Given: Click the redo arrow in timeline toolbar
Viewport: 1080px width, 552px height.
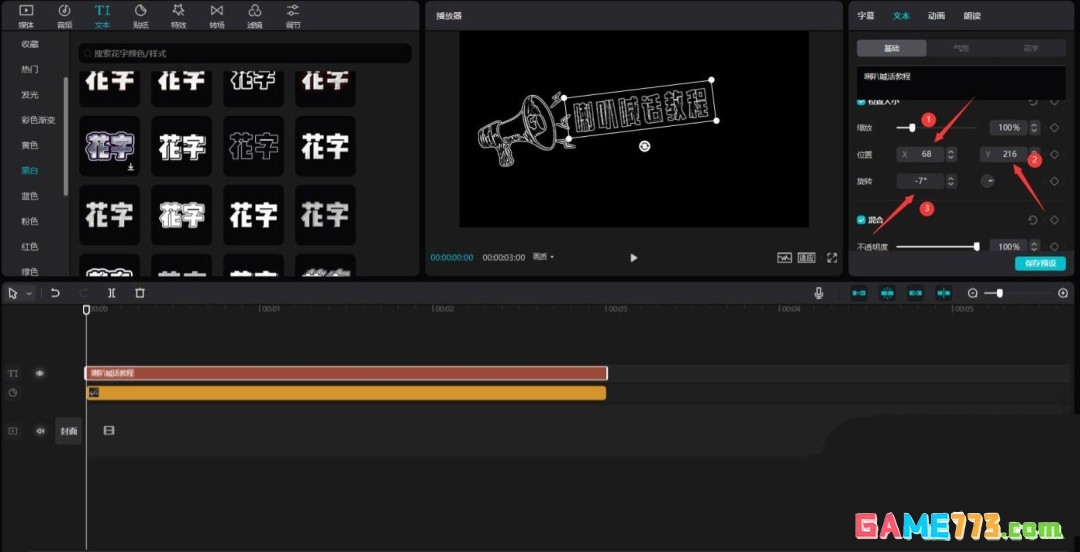Looking at the screenshot, I should click(83, 293).
